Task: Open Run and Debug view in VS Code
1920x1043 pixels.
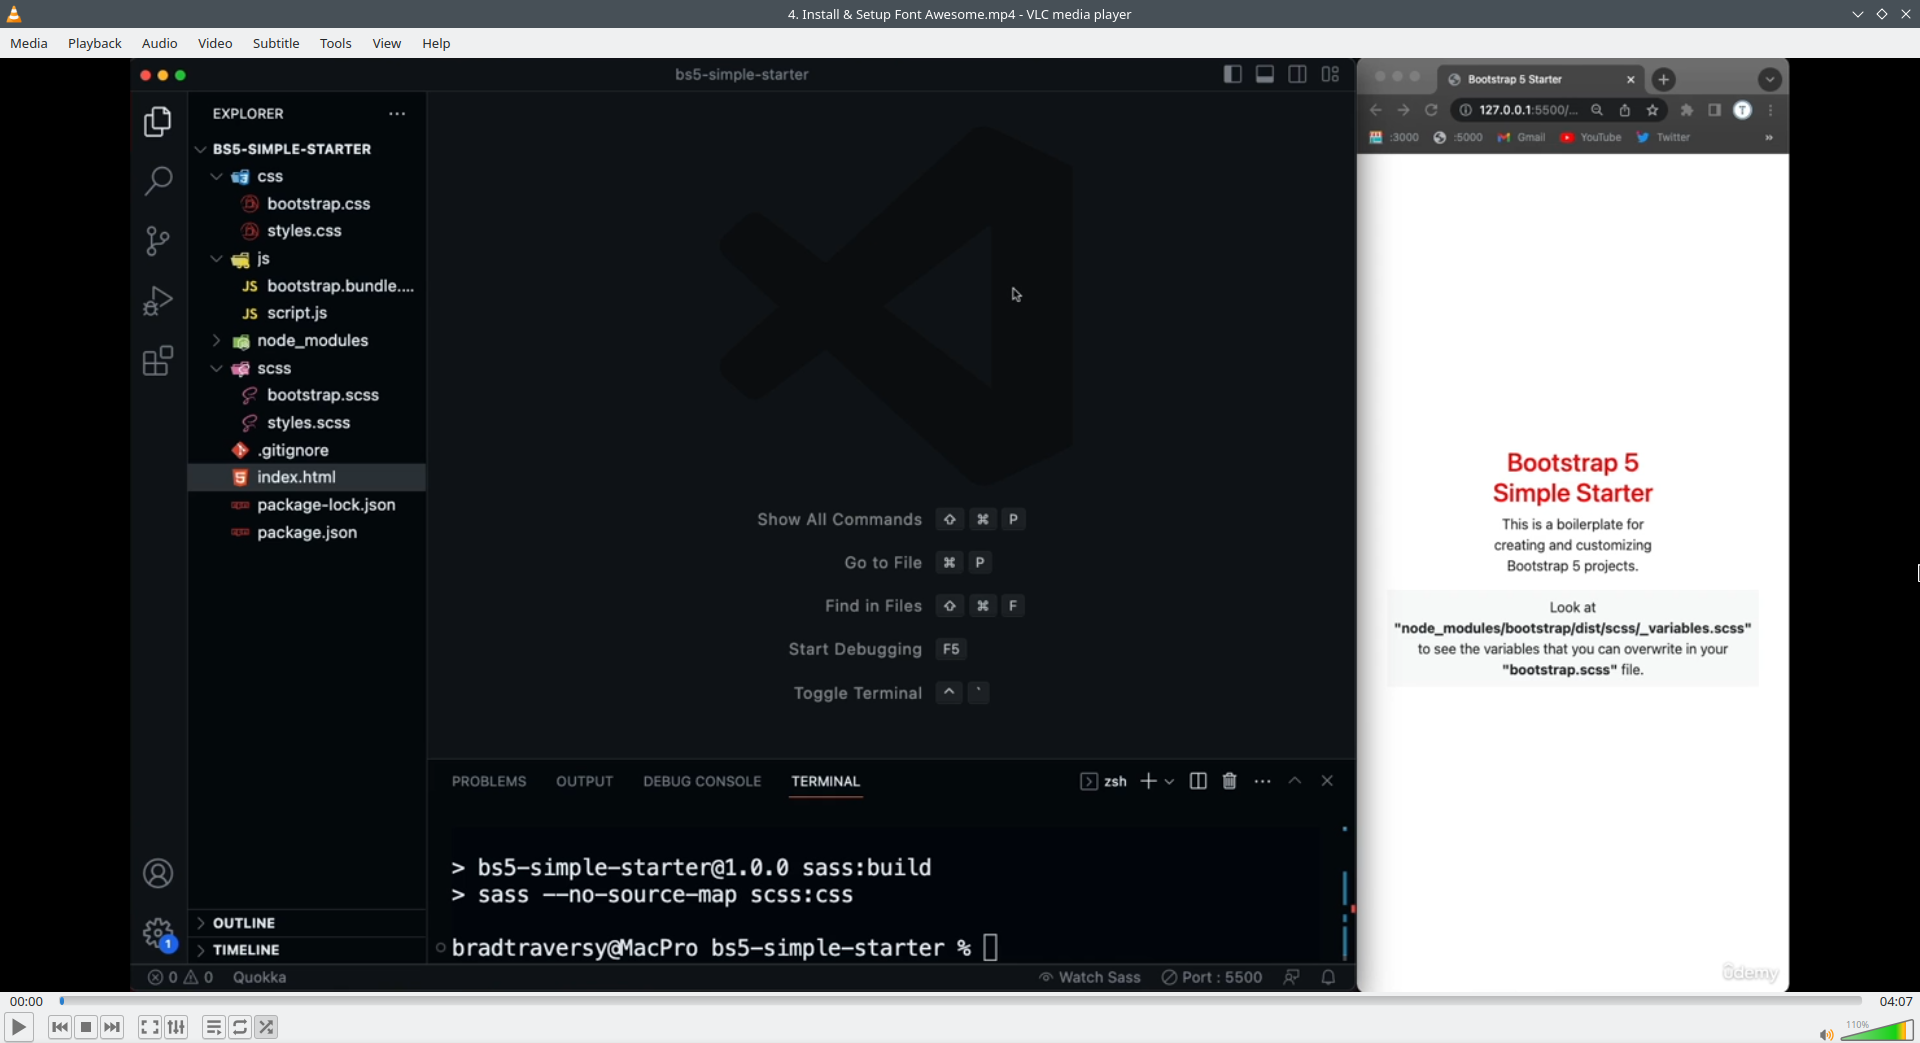Action: click(x=158, y=300)
